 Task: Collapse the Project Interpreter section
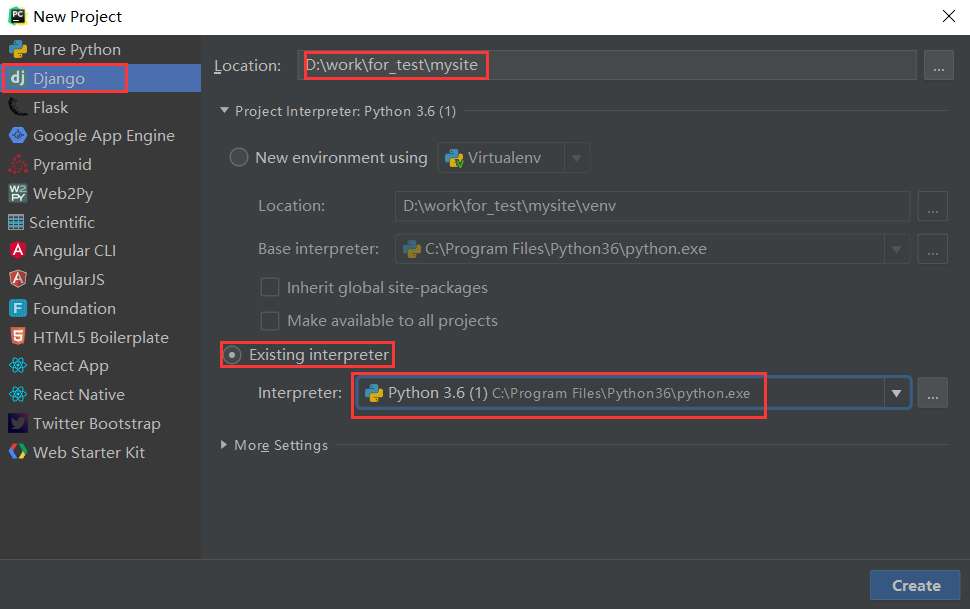tap(224, 111)
